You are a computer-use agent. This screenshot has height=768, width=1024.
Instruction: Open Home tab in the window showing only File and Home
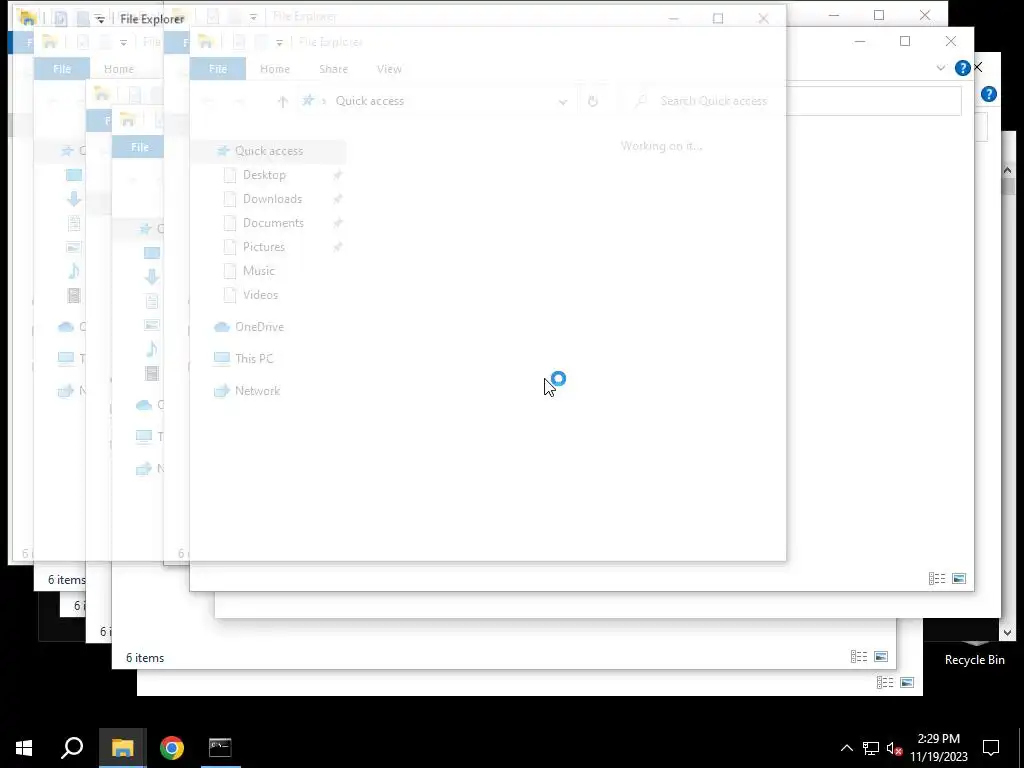(118, 69)
